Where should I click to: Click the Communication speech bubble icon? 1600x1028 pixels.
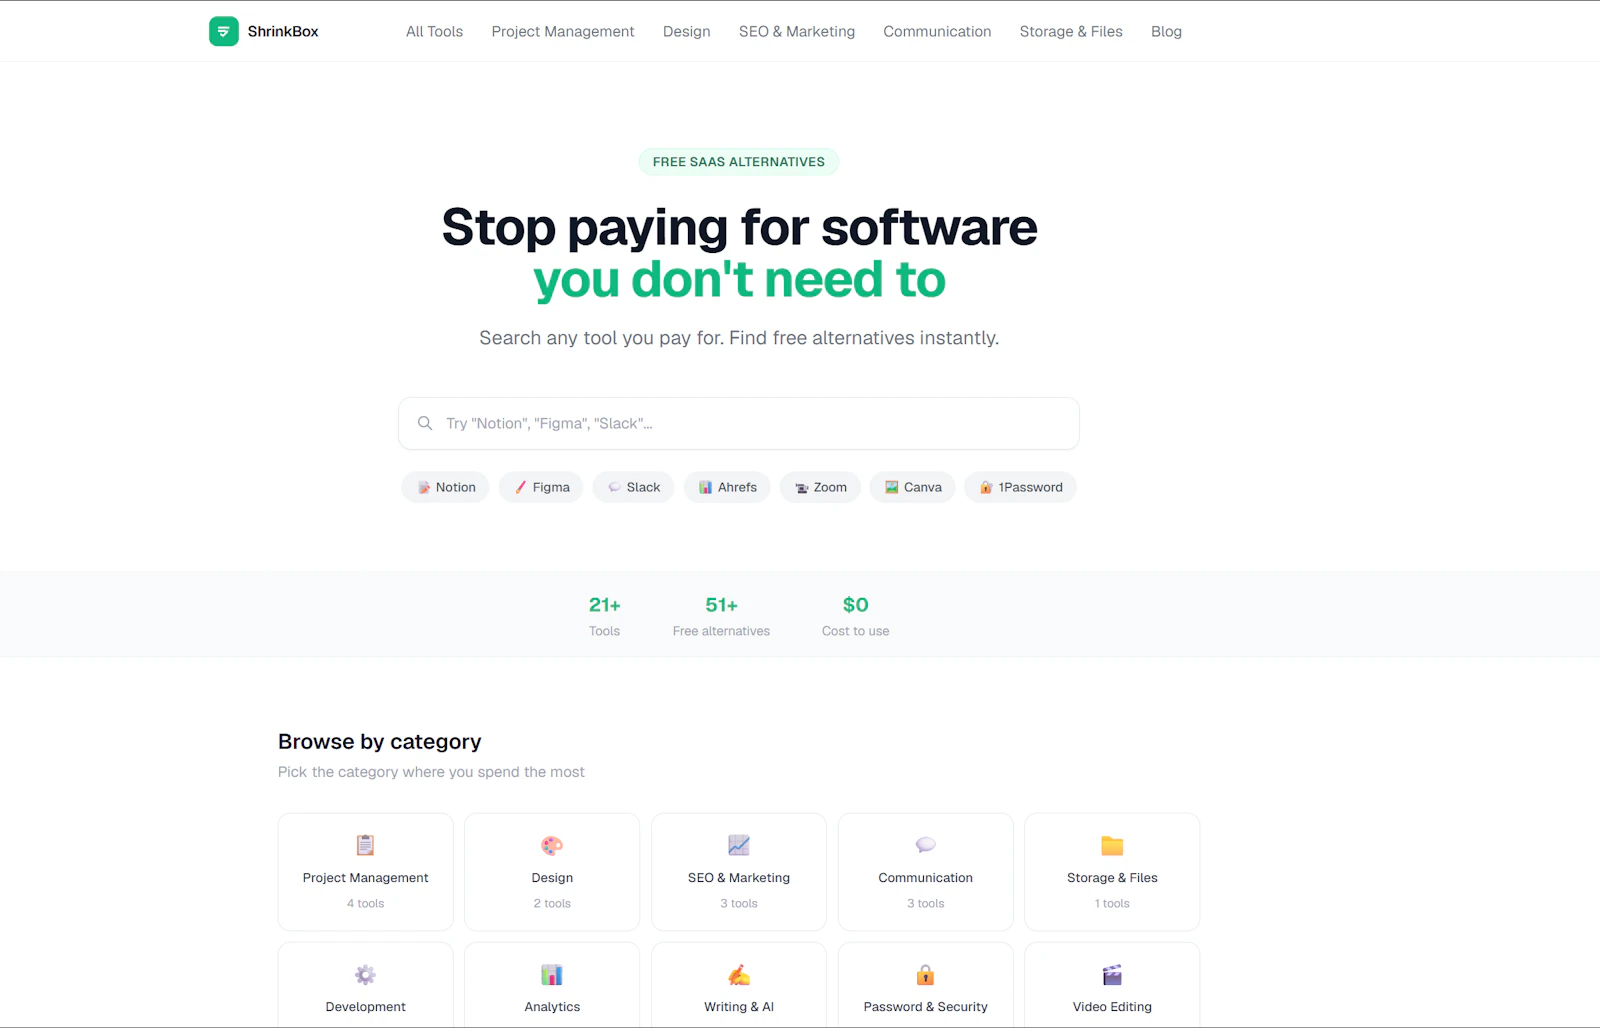tap(926, 845)
